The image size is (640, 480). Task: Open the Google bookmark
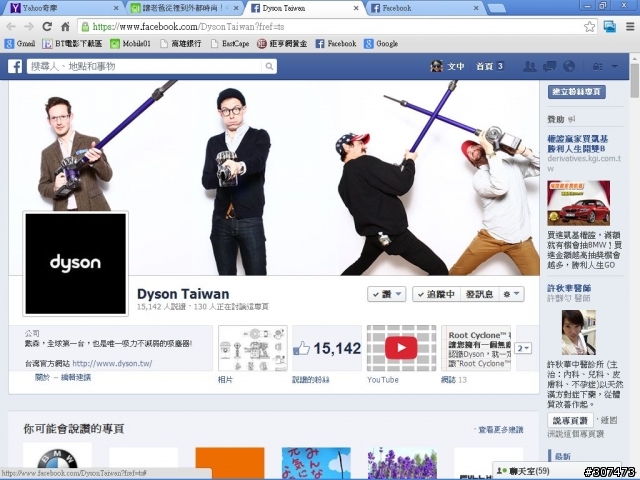(x=381, y=44)
